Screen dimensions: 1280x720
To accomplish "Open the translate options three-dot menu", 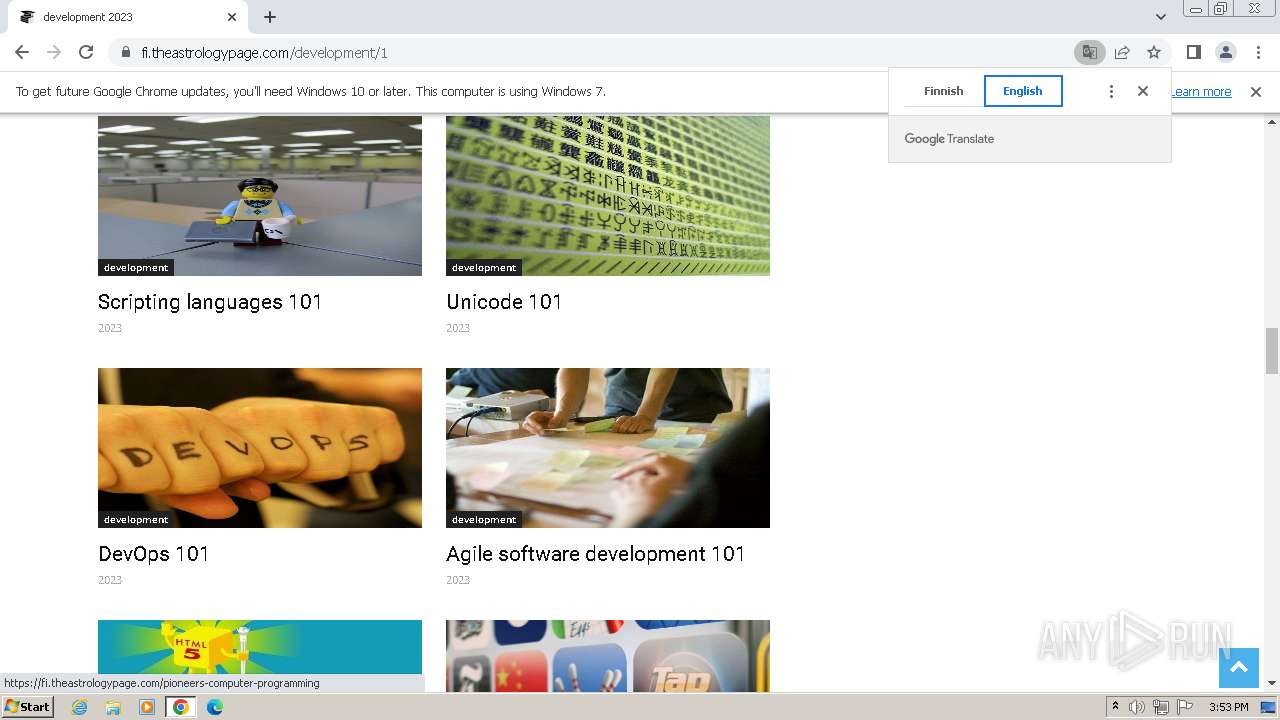I will click(1111, 91).
